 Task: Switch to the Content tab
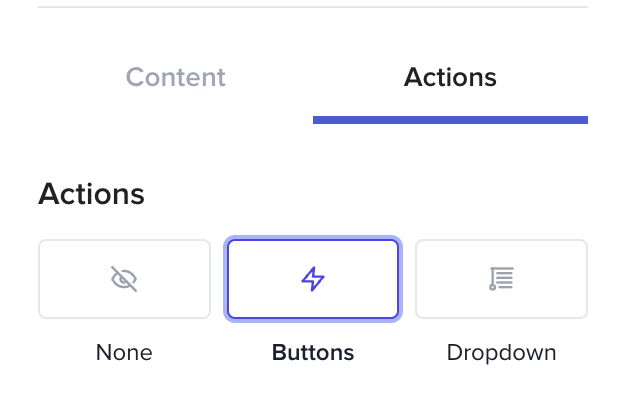point(176,77)
